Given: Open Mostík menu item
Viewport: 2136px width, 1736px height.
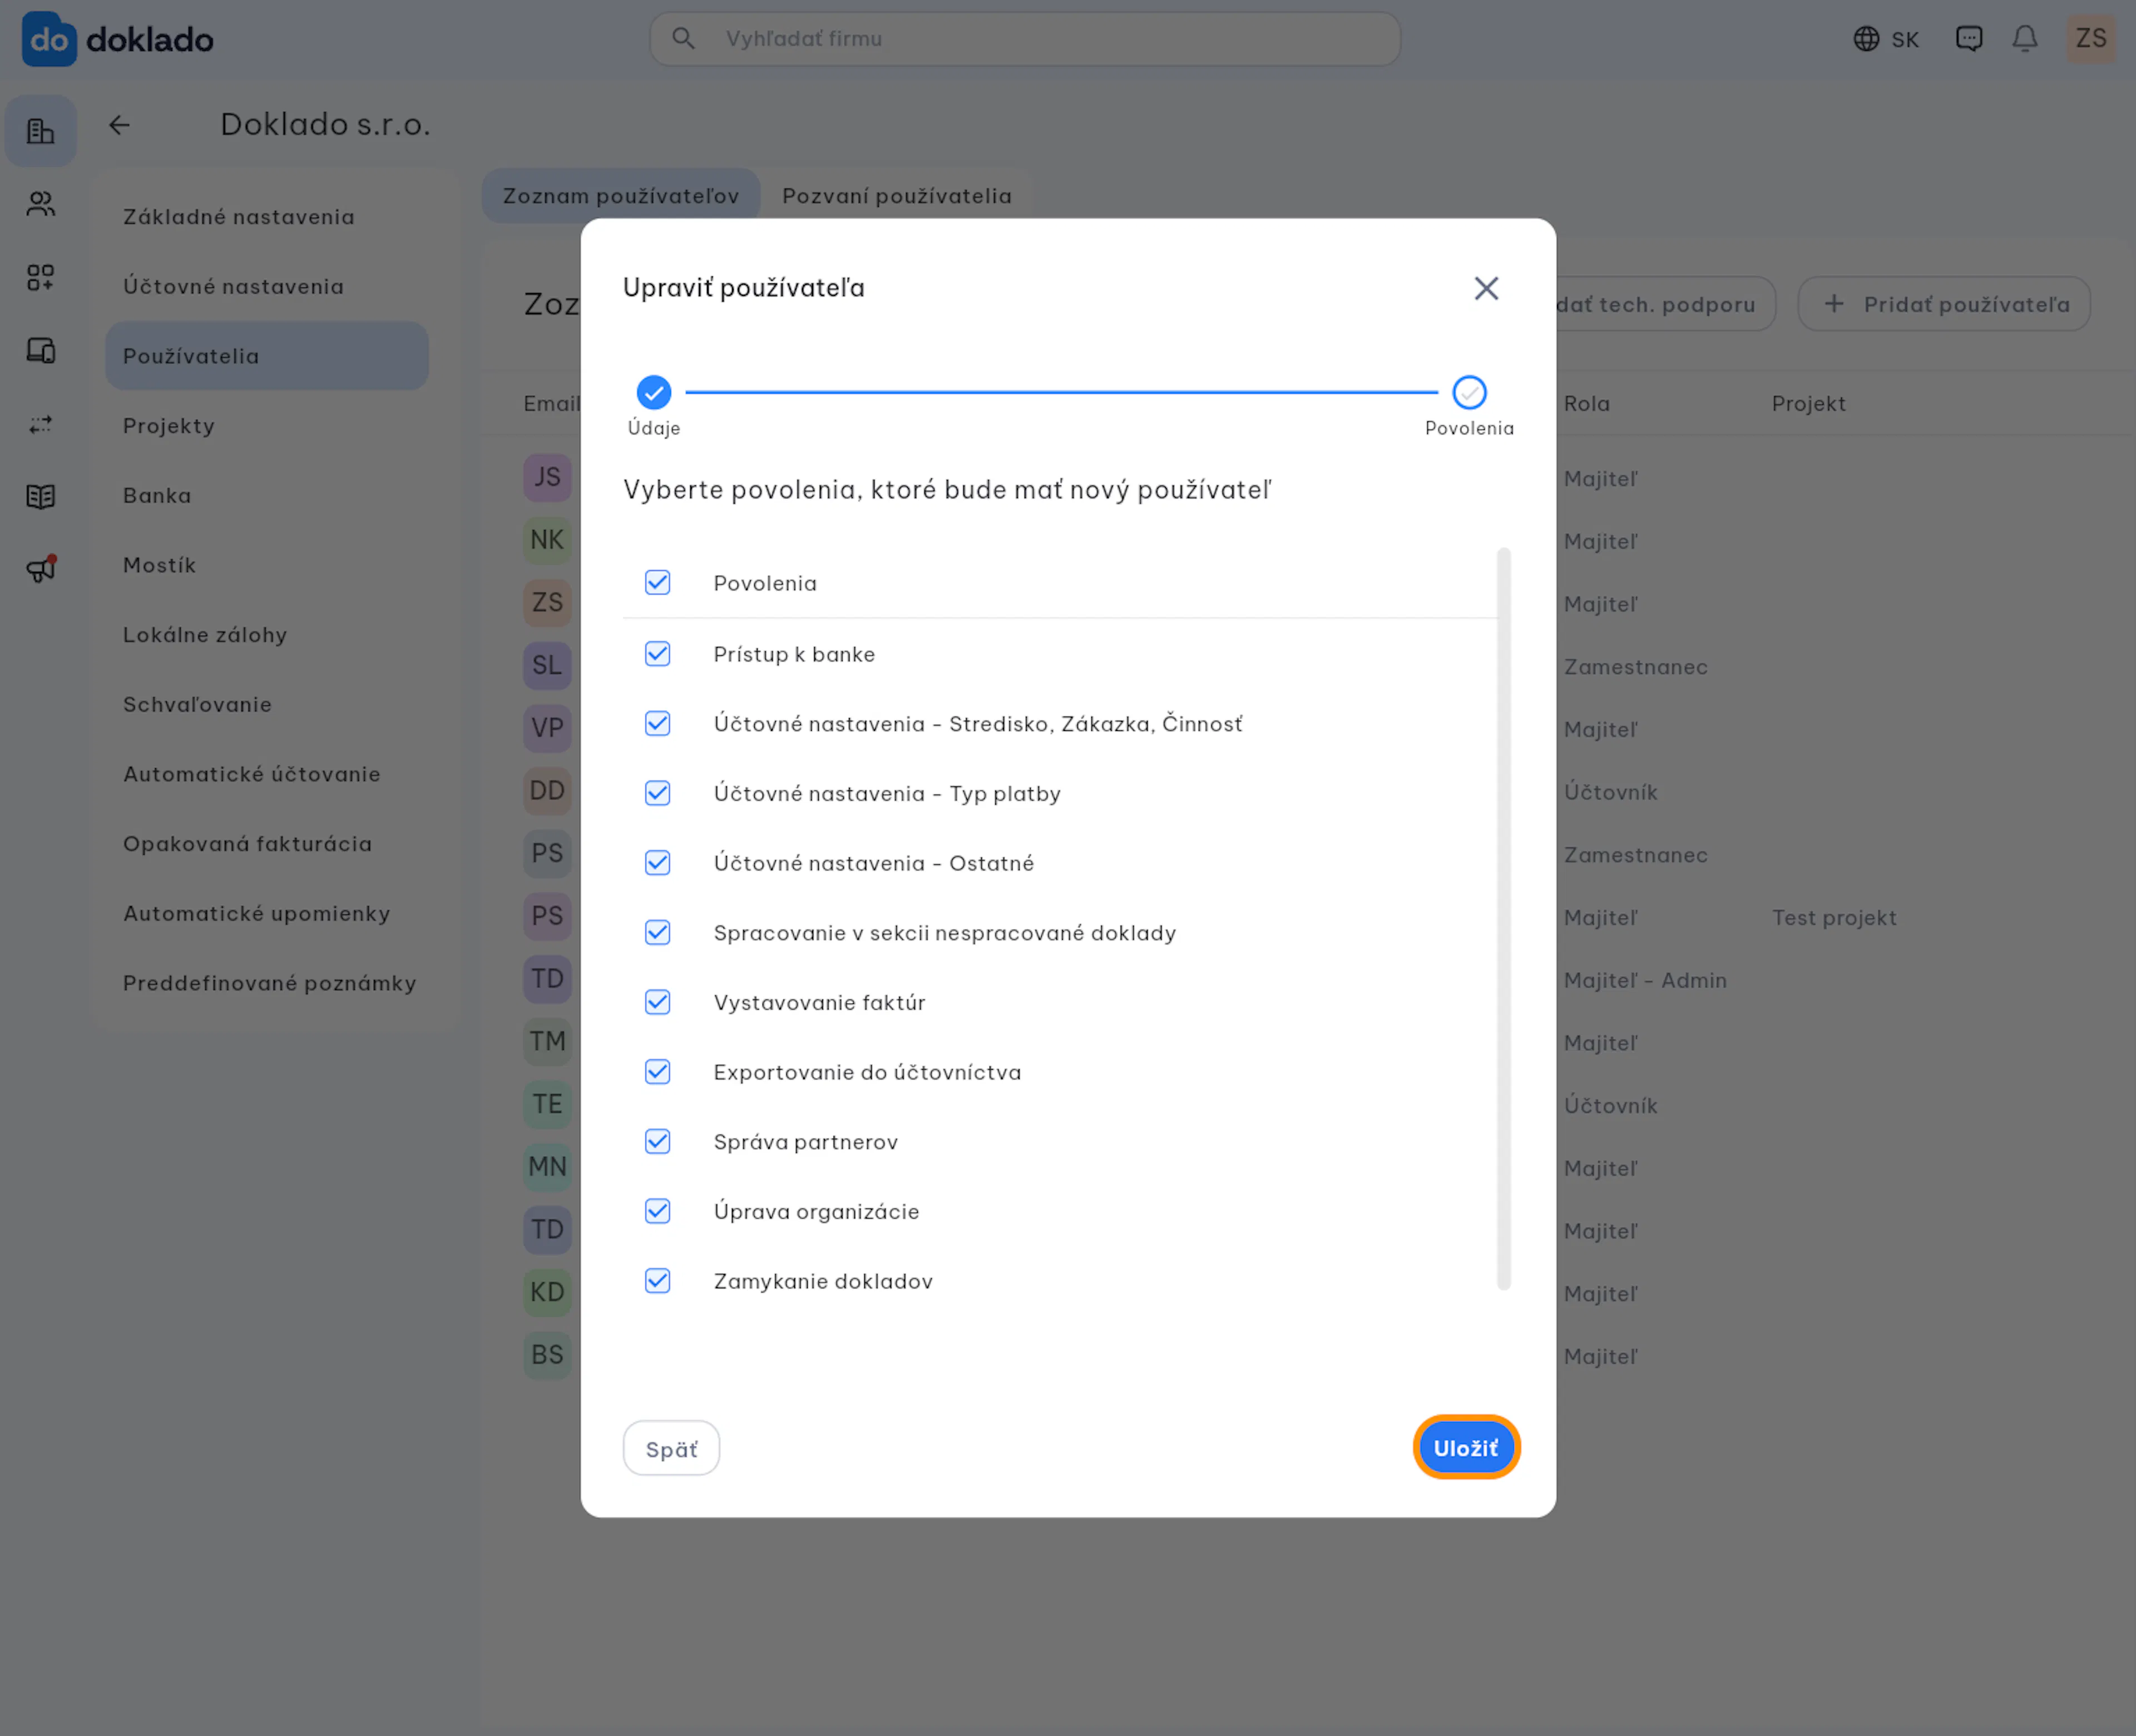Looking at the screenshot, I should 267,565.
